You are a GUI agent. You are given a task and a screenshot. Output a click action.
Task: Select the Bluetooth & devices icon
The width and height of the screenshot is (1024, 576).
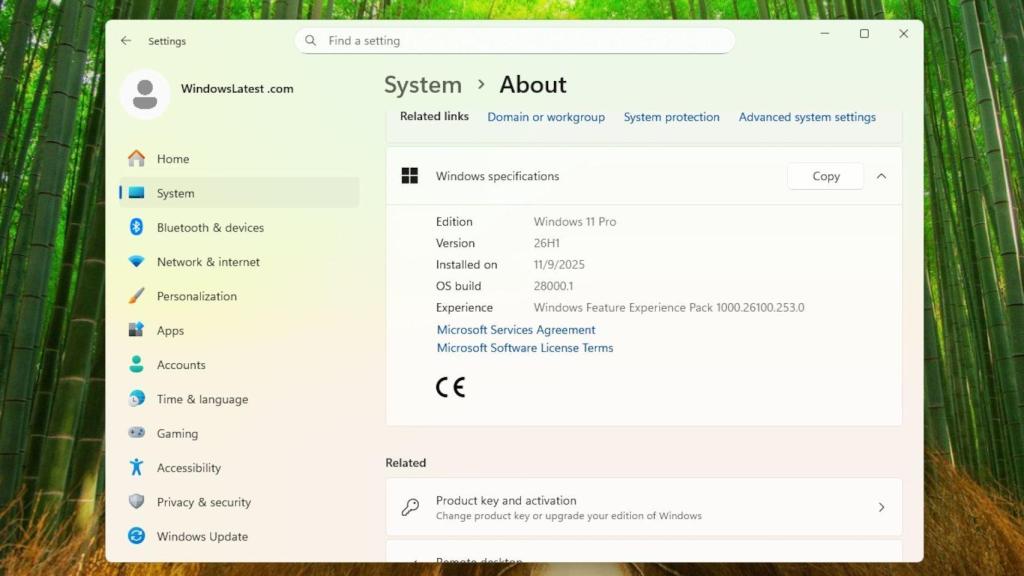(x=138, y=227)
